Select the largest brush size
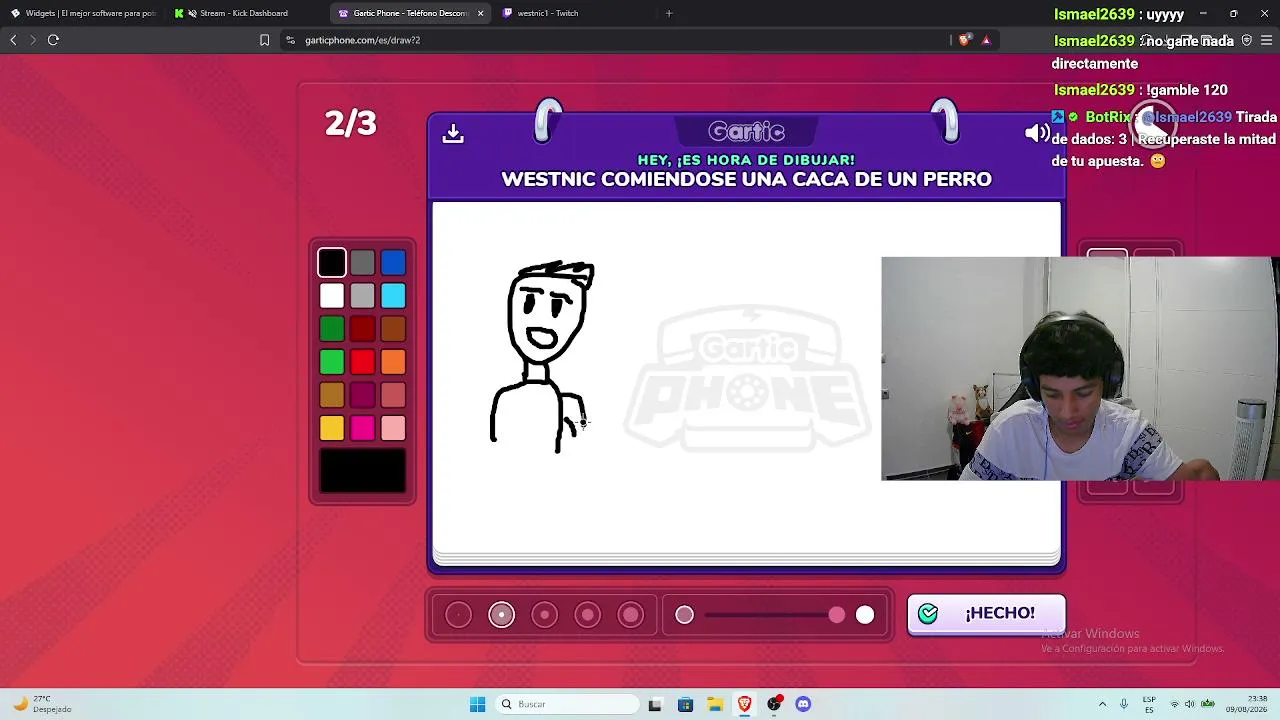 (x=630, y=615)
